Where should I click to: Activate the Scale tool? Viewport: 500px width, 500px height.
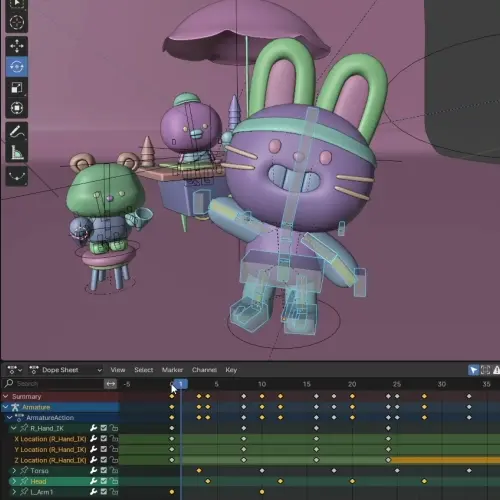pyautogui.click(x=17, y=87)
